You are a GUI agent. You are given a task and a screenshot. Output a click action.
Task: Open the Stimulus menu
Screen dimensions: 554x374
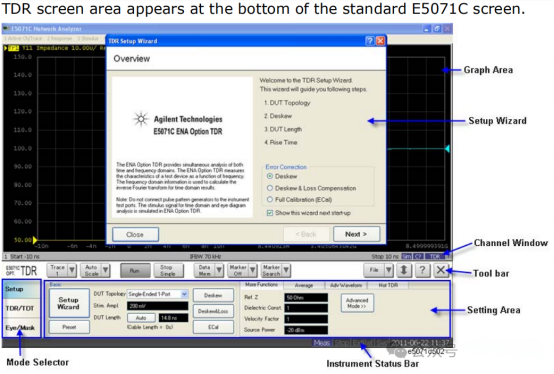pyautogui.click(x=88, y=38)
